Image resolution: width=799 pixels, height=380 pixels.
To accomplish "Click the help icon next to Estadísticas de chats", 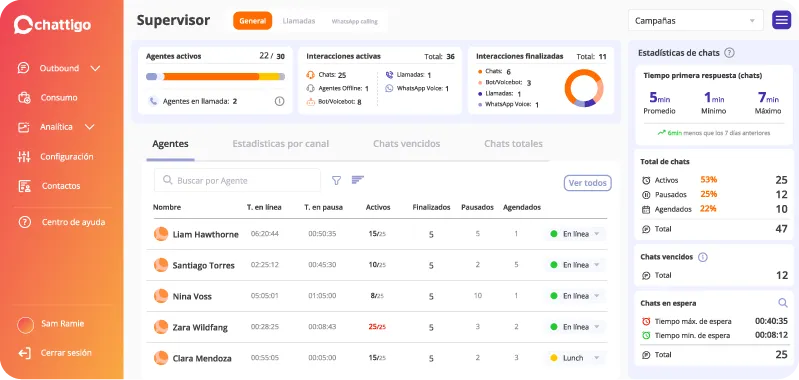I will click(729, 52).
